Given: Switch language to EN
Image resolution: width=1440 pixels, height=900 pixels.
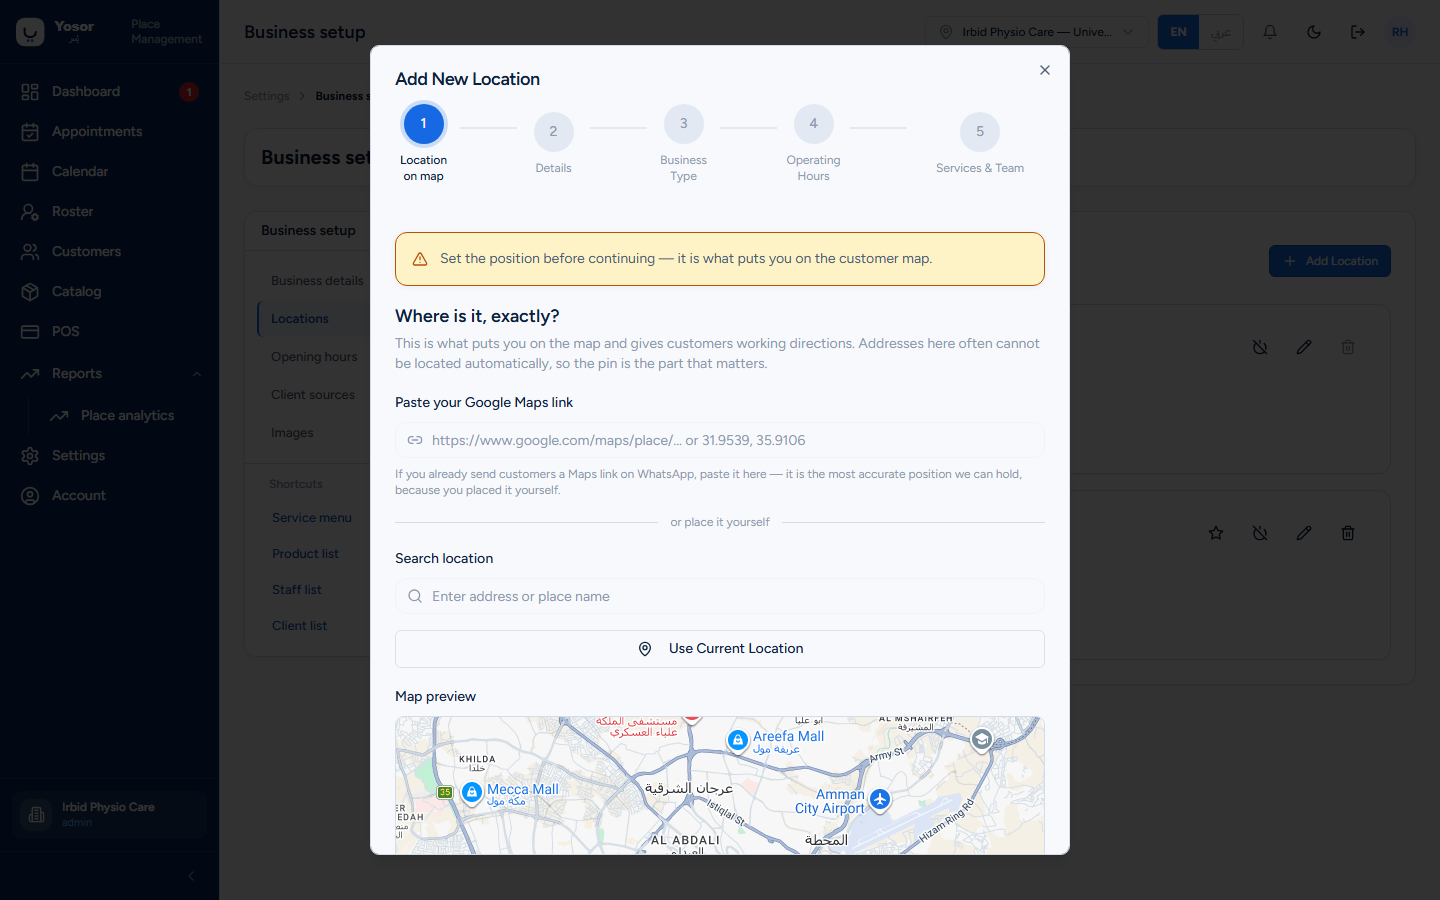Looking at the screenshot, I should 1178,32.
